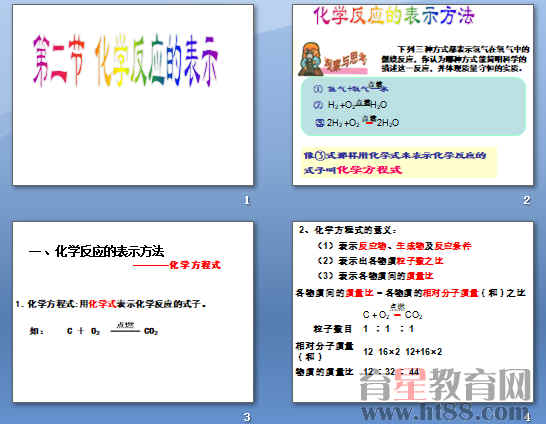Click the particle ratio 1 : 1 : 1 on slide 4
The height and width of the screenshot is (424, 546).
point(388,329)
